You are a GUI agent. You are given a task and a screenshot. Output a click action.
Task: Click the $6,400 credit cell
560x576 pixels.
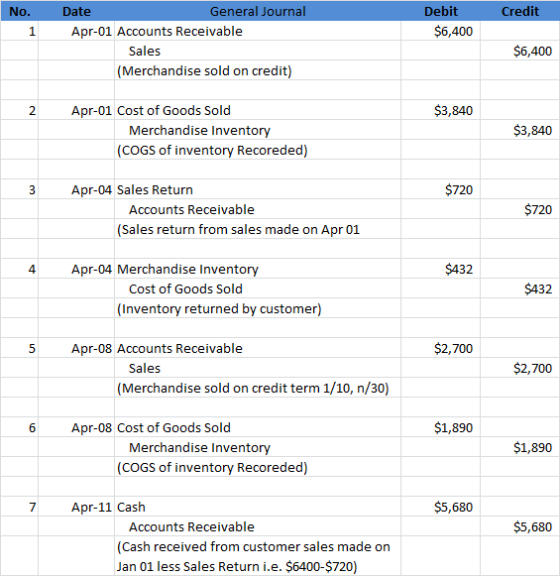point(520,51)
